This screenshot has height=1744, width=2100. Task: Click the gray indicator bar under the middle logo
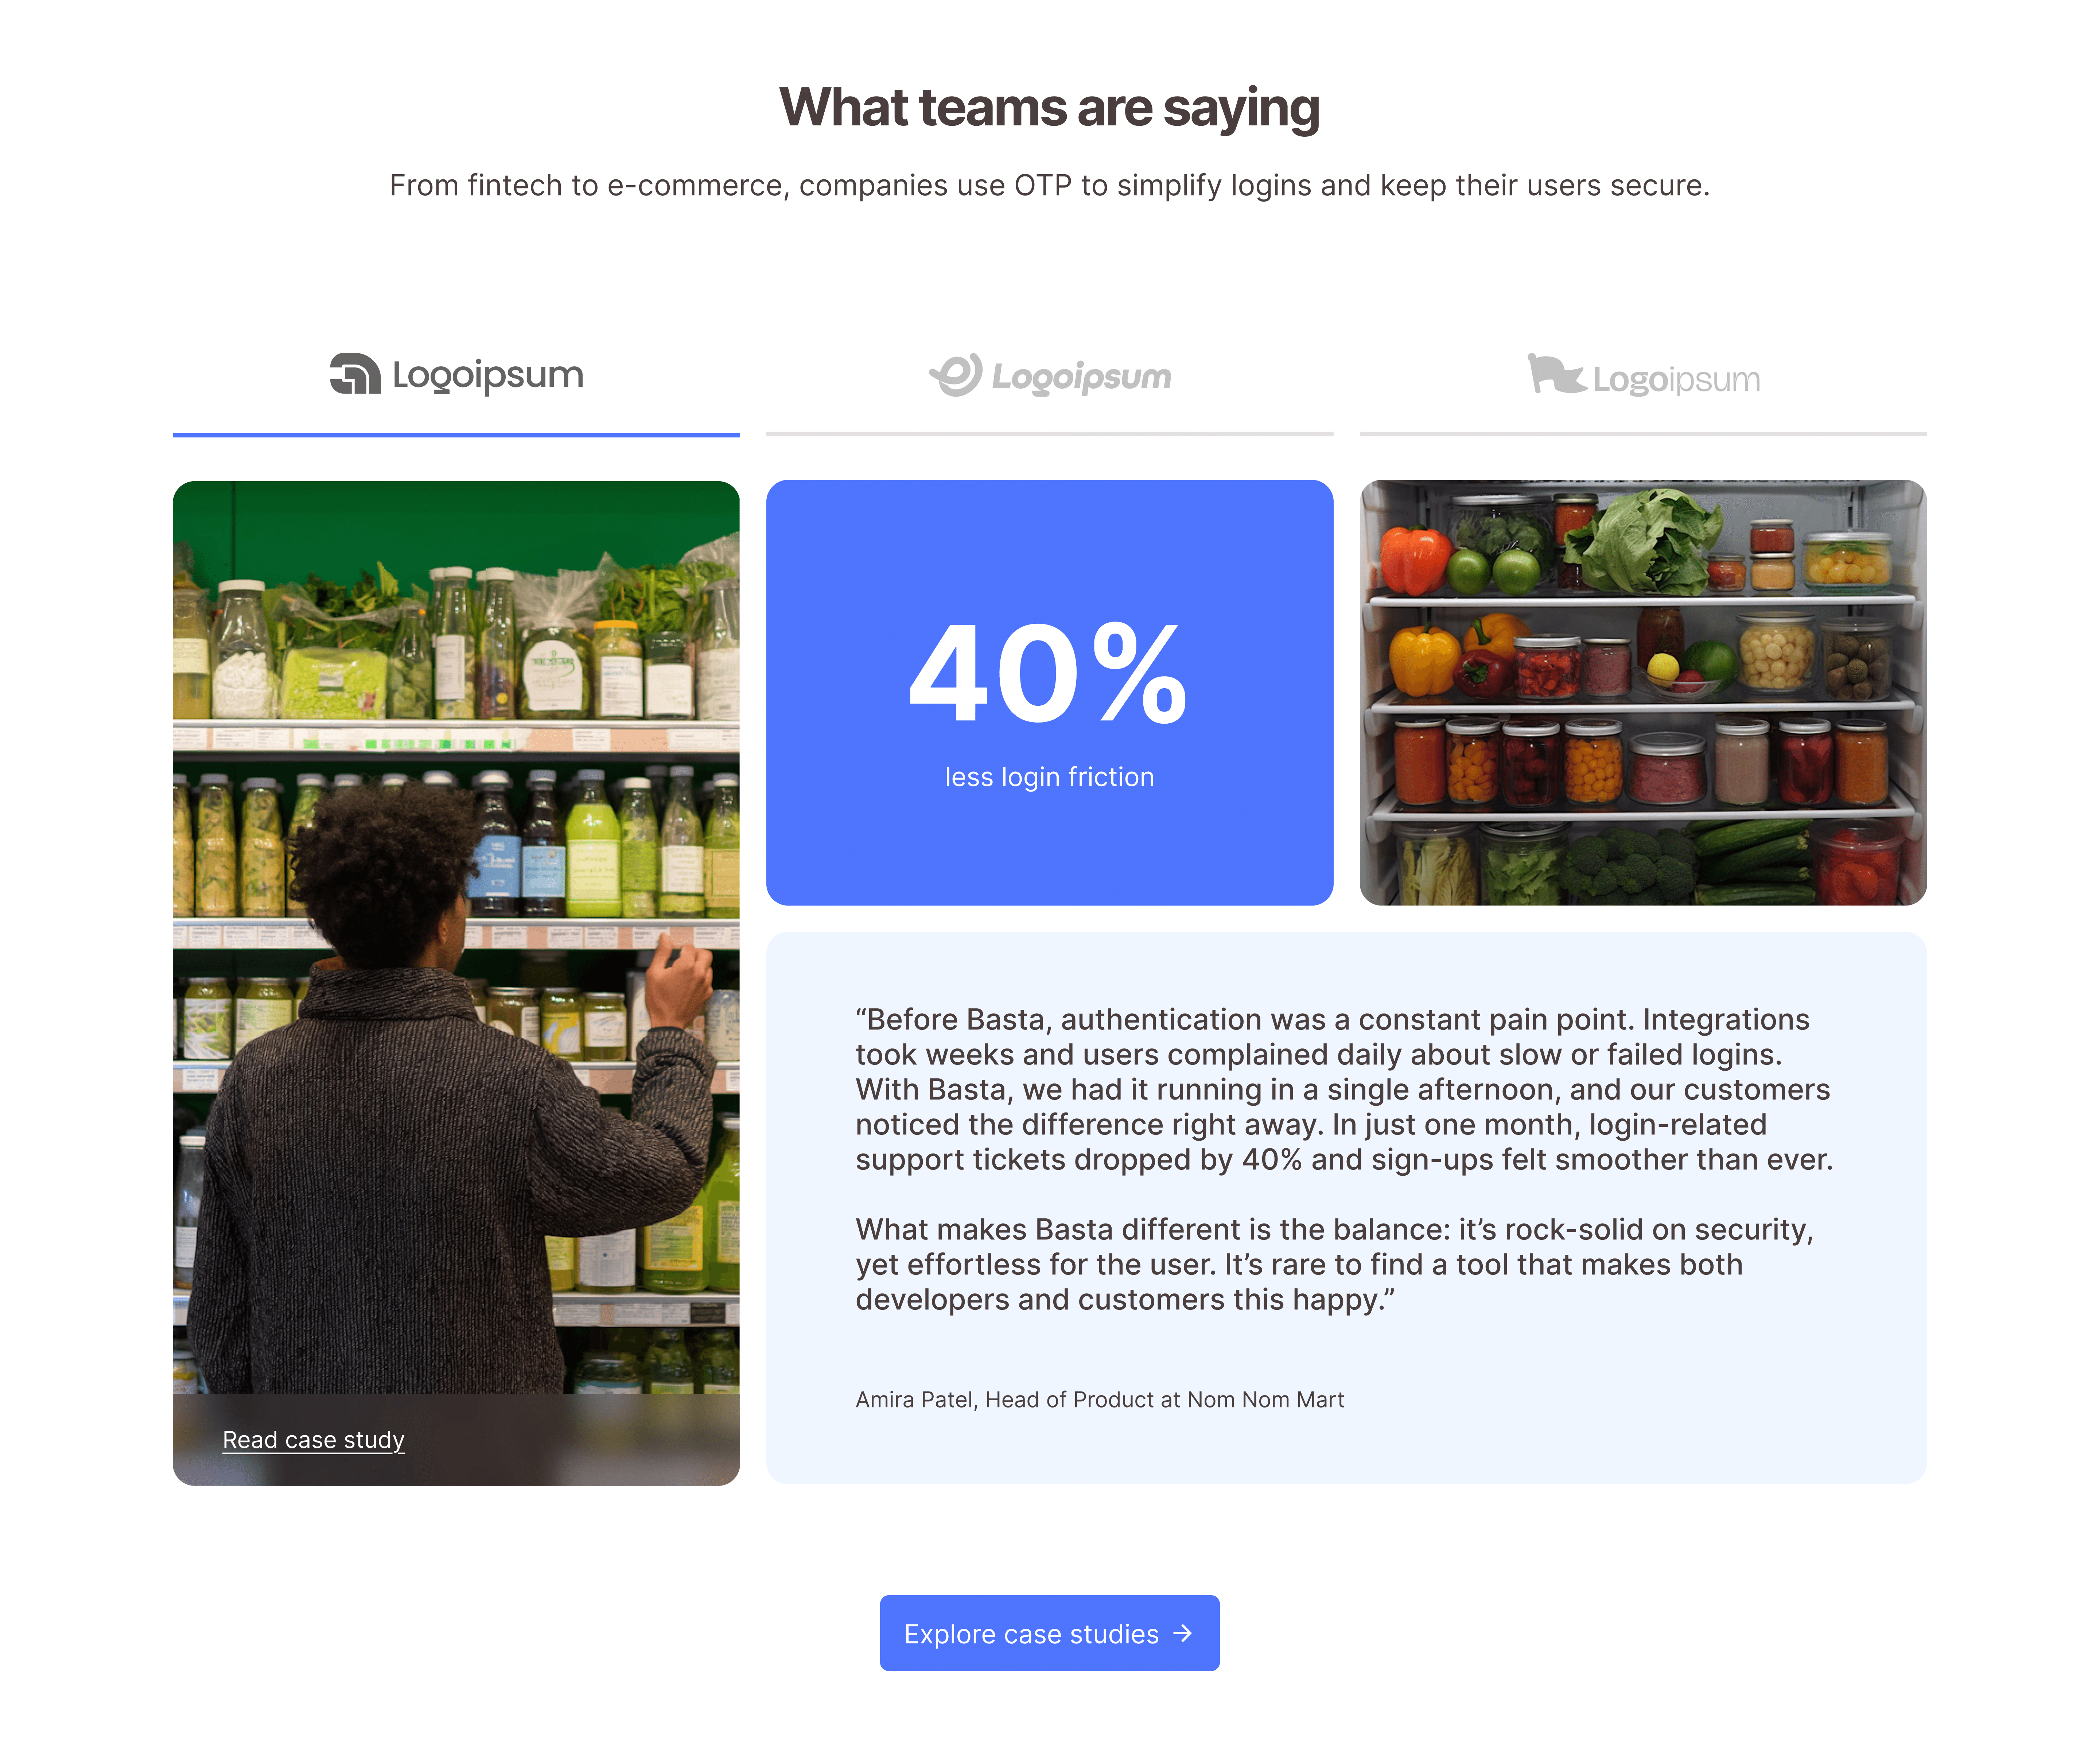1050,434
